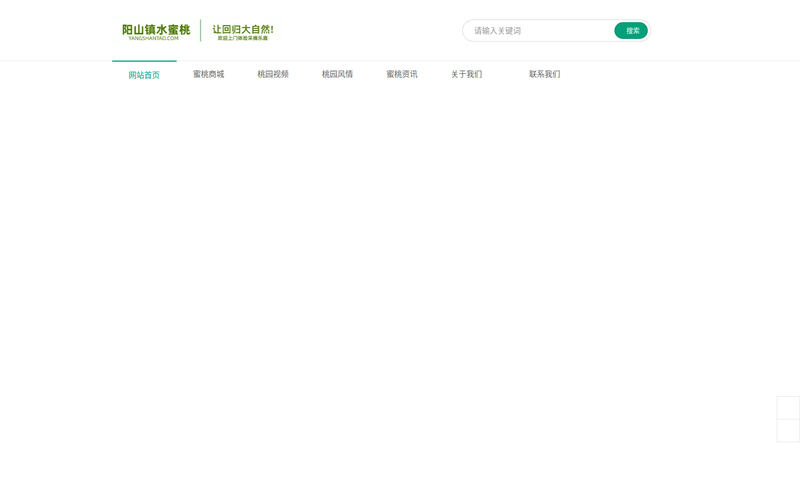Open the 蜜桃资讯 menu item
This screenshot has height=500, width=800.
(402, 74)
